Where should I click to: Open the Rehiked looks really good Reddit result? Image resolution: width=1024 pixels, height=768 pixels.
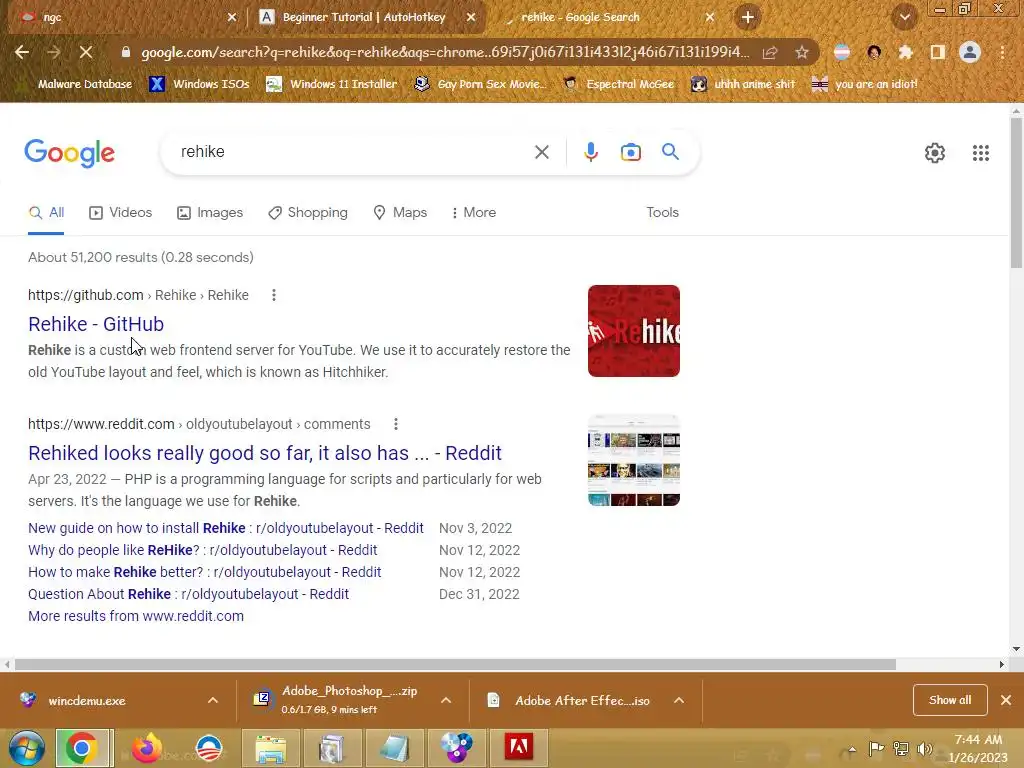coord(265,453)
